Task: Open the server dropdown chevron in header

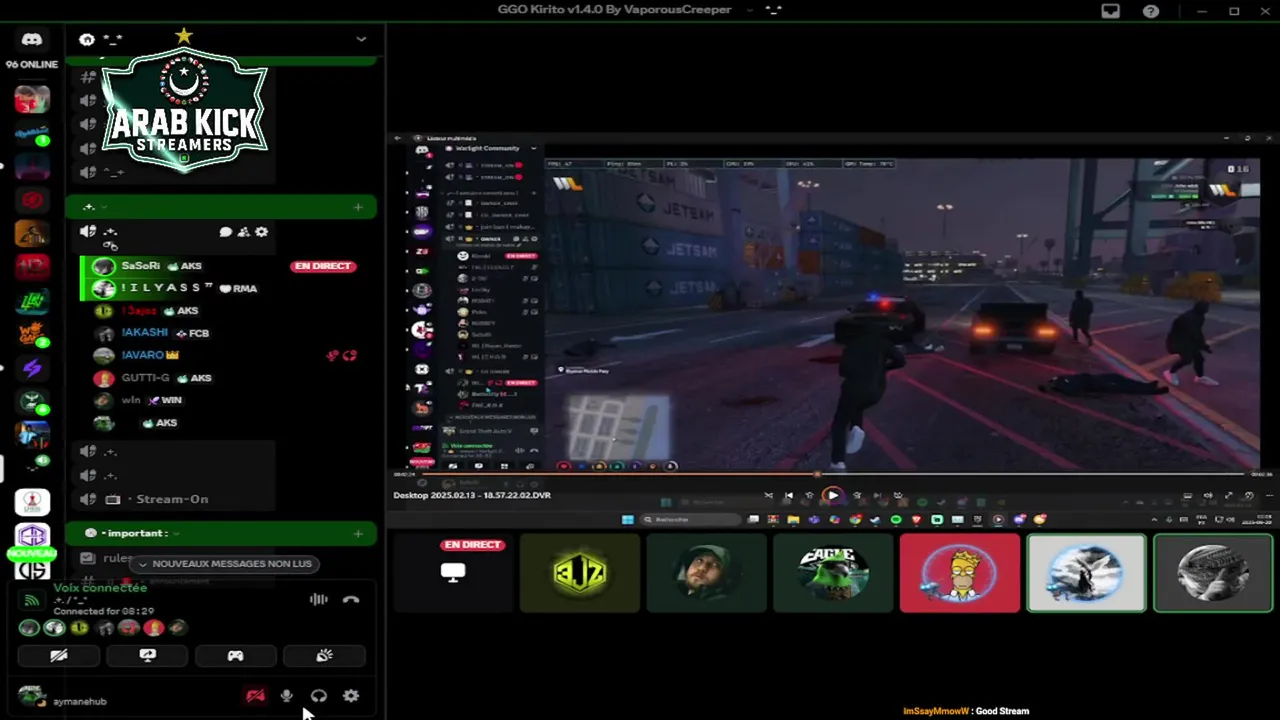Action: click(361, 39)
